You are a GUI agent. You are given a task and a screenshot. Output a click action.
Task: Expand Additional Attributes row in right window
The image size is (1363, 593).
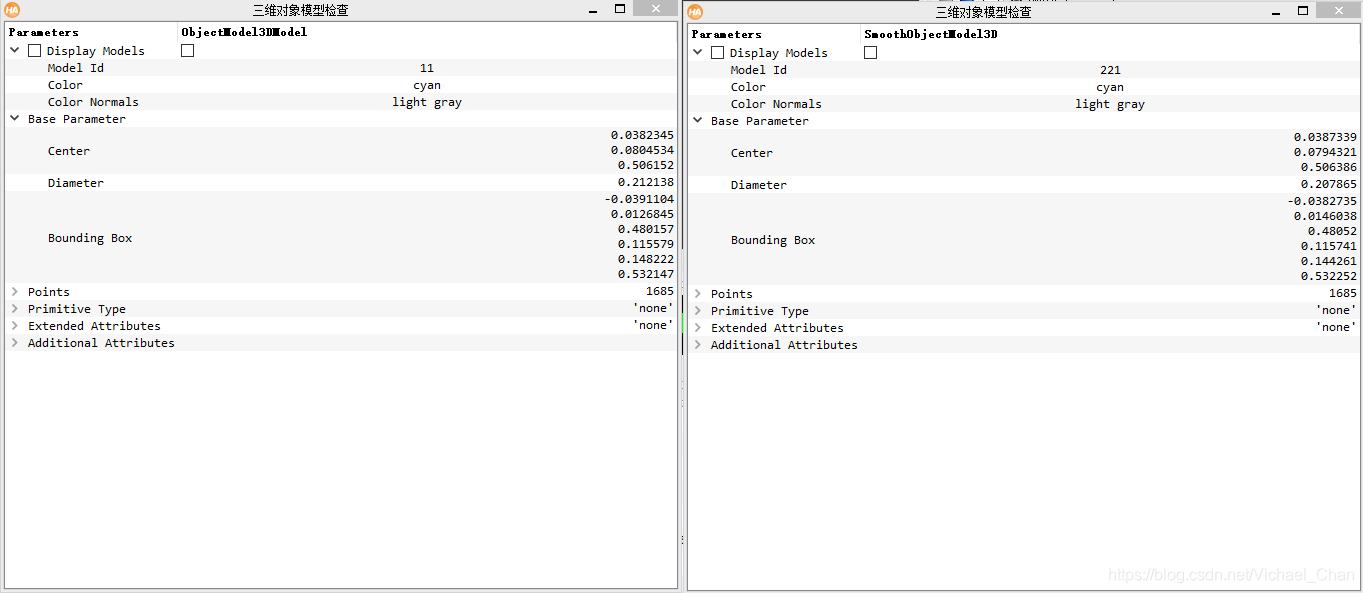pyautogui.click(x=698, y=344)
